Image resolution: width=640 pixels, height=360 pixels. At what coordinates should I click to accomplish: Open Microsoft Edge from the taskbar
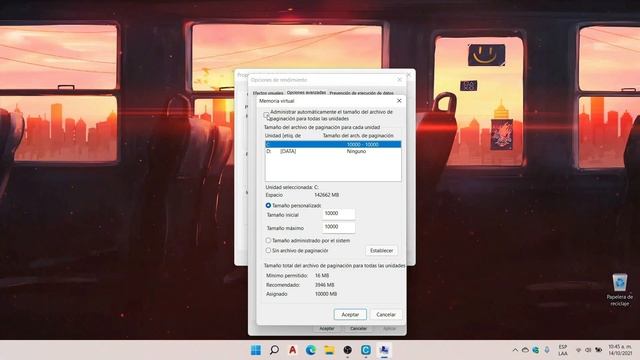(311, 350)
